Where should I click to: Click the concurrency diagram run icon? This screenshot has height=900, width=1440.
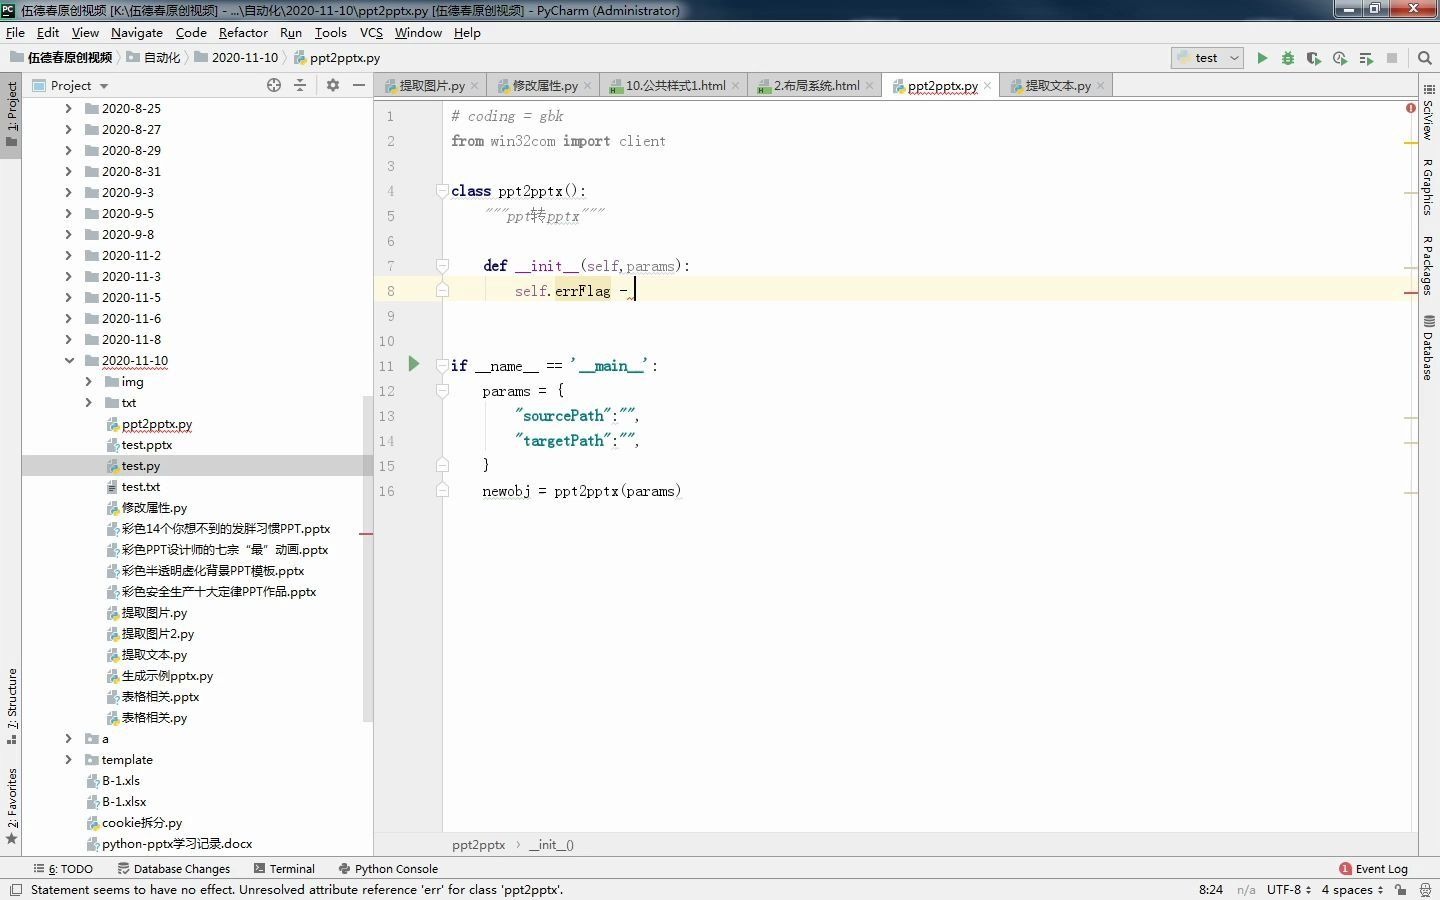(1366, 58)
